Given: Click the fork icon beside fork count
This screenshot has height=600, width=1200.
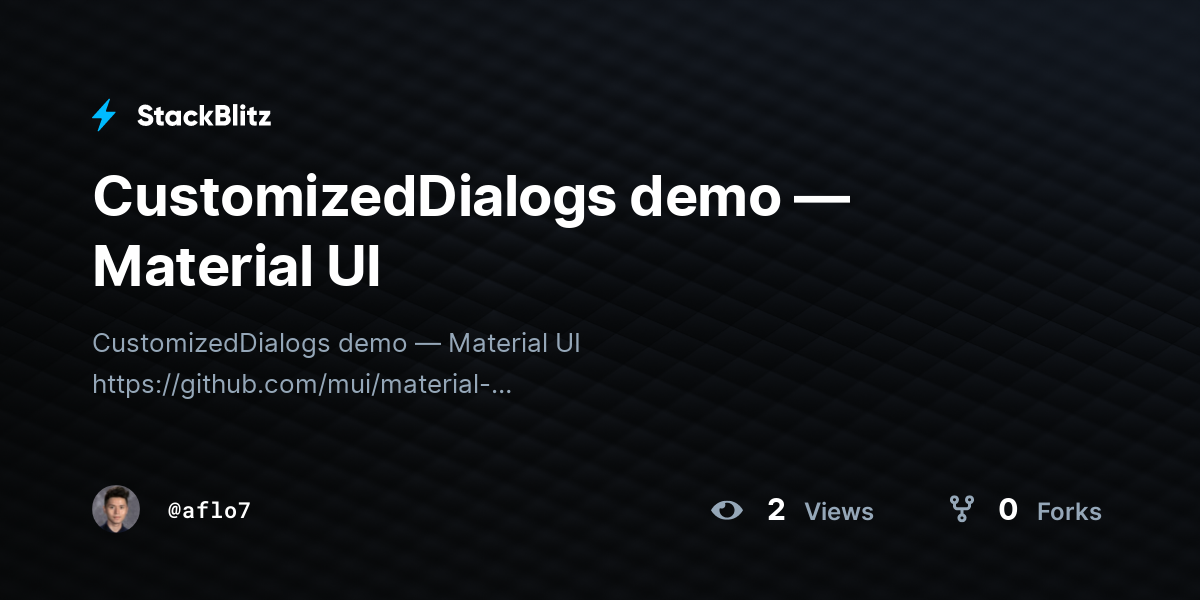Looking at the screenshot, I should tap(961, 510).
